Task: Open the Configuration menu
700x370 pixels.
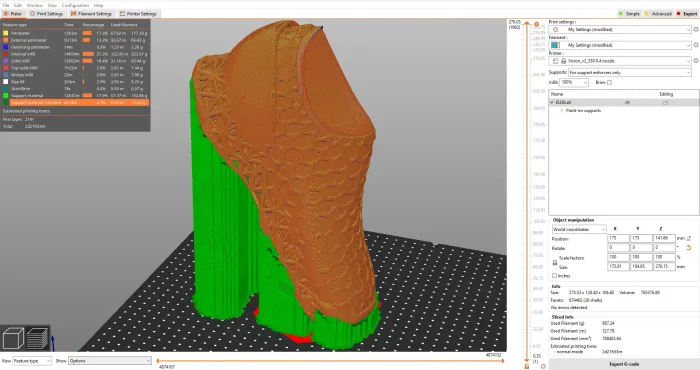Action: 75,5
